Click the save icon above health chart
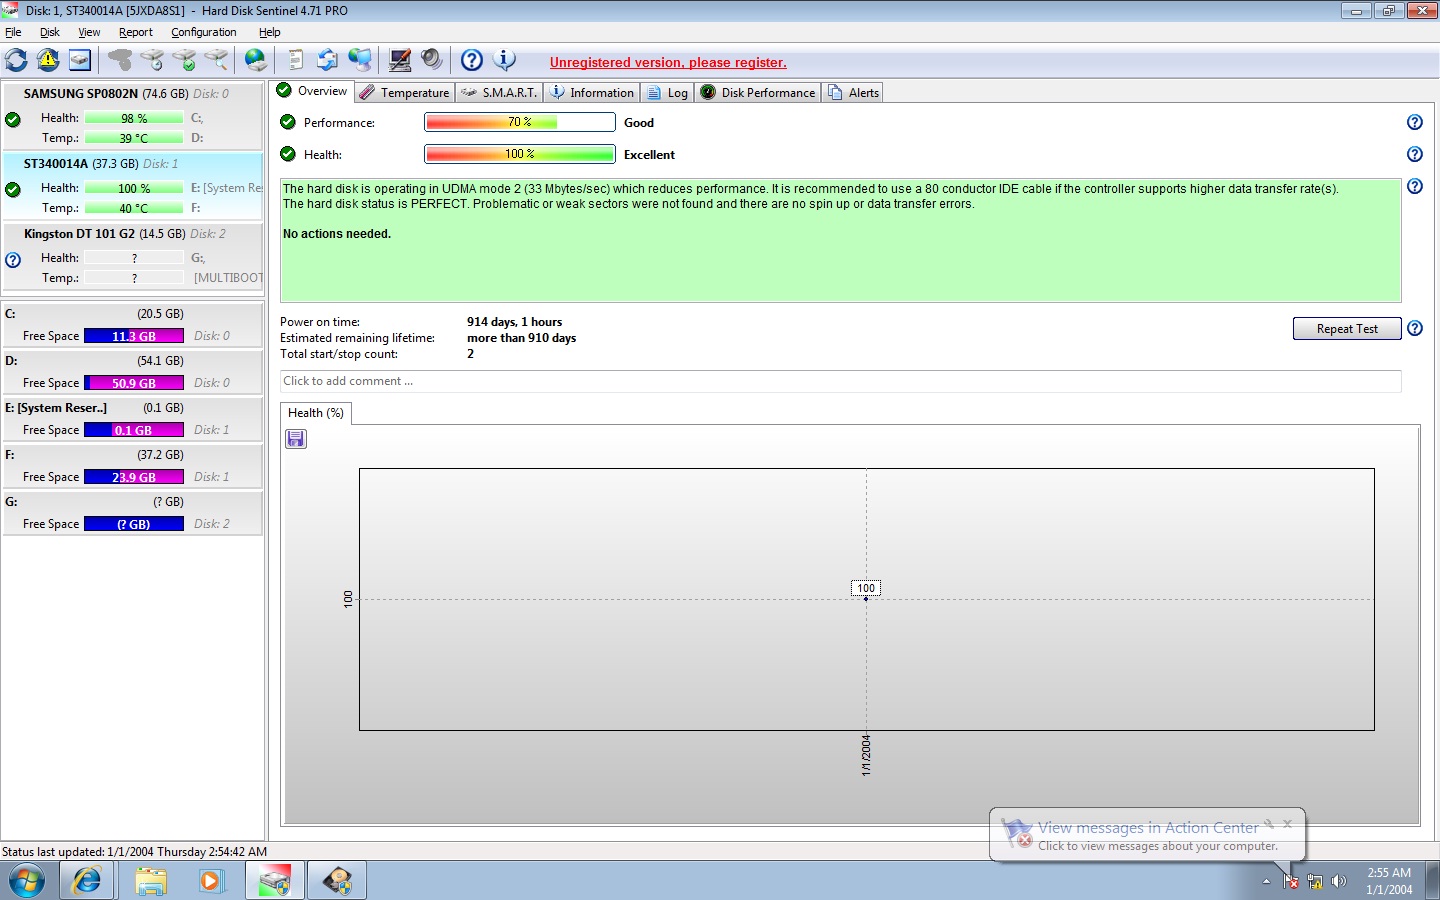This screenshot has width=1440, height=900. coord(296,439)
